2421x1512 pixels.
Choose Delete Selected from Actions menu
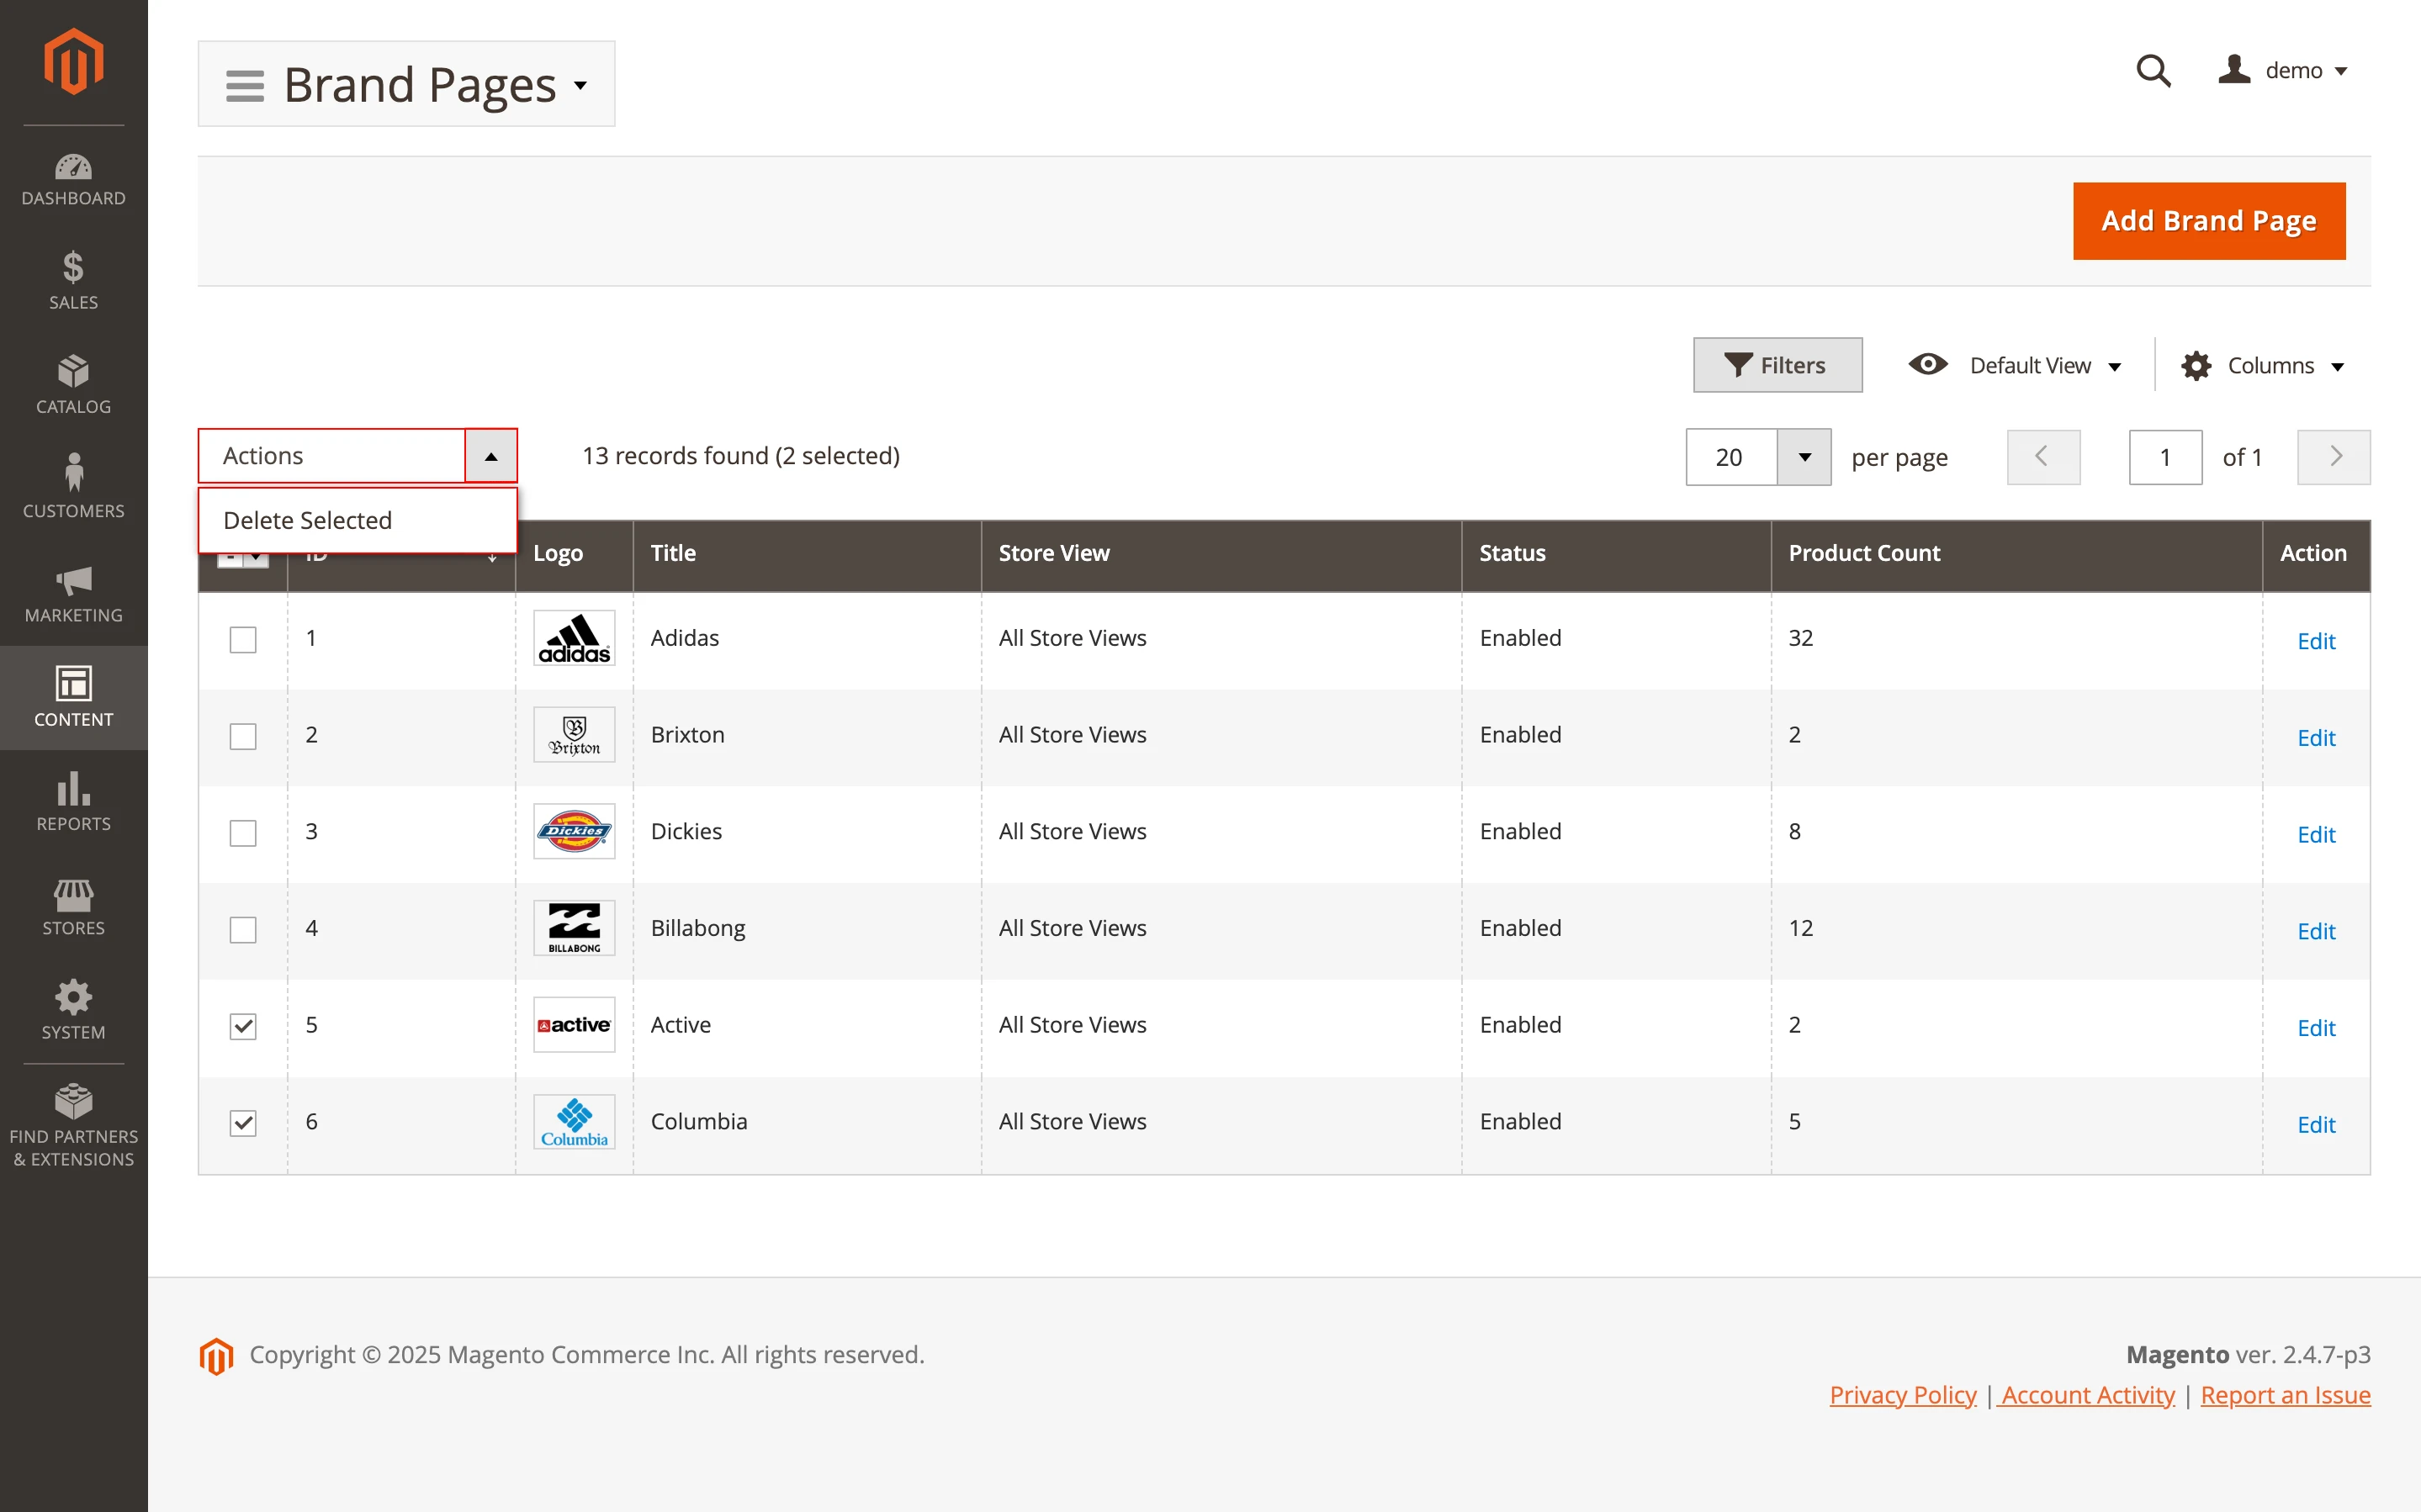point(308,520)
